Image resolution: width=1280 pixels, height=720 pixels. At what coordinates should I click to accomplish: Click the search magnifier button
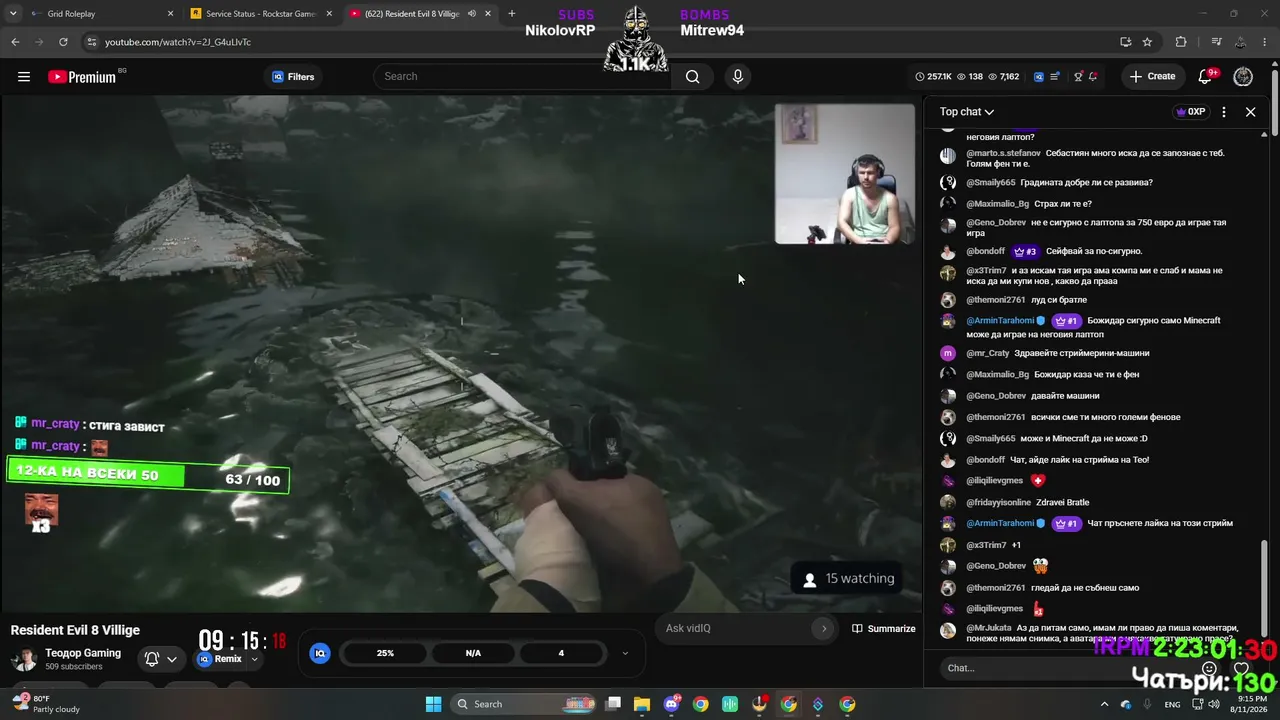[692, 76]
